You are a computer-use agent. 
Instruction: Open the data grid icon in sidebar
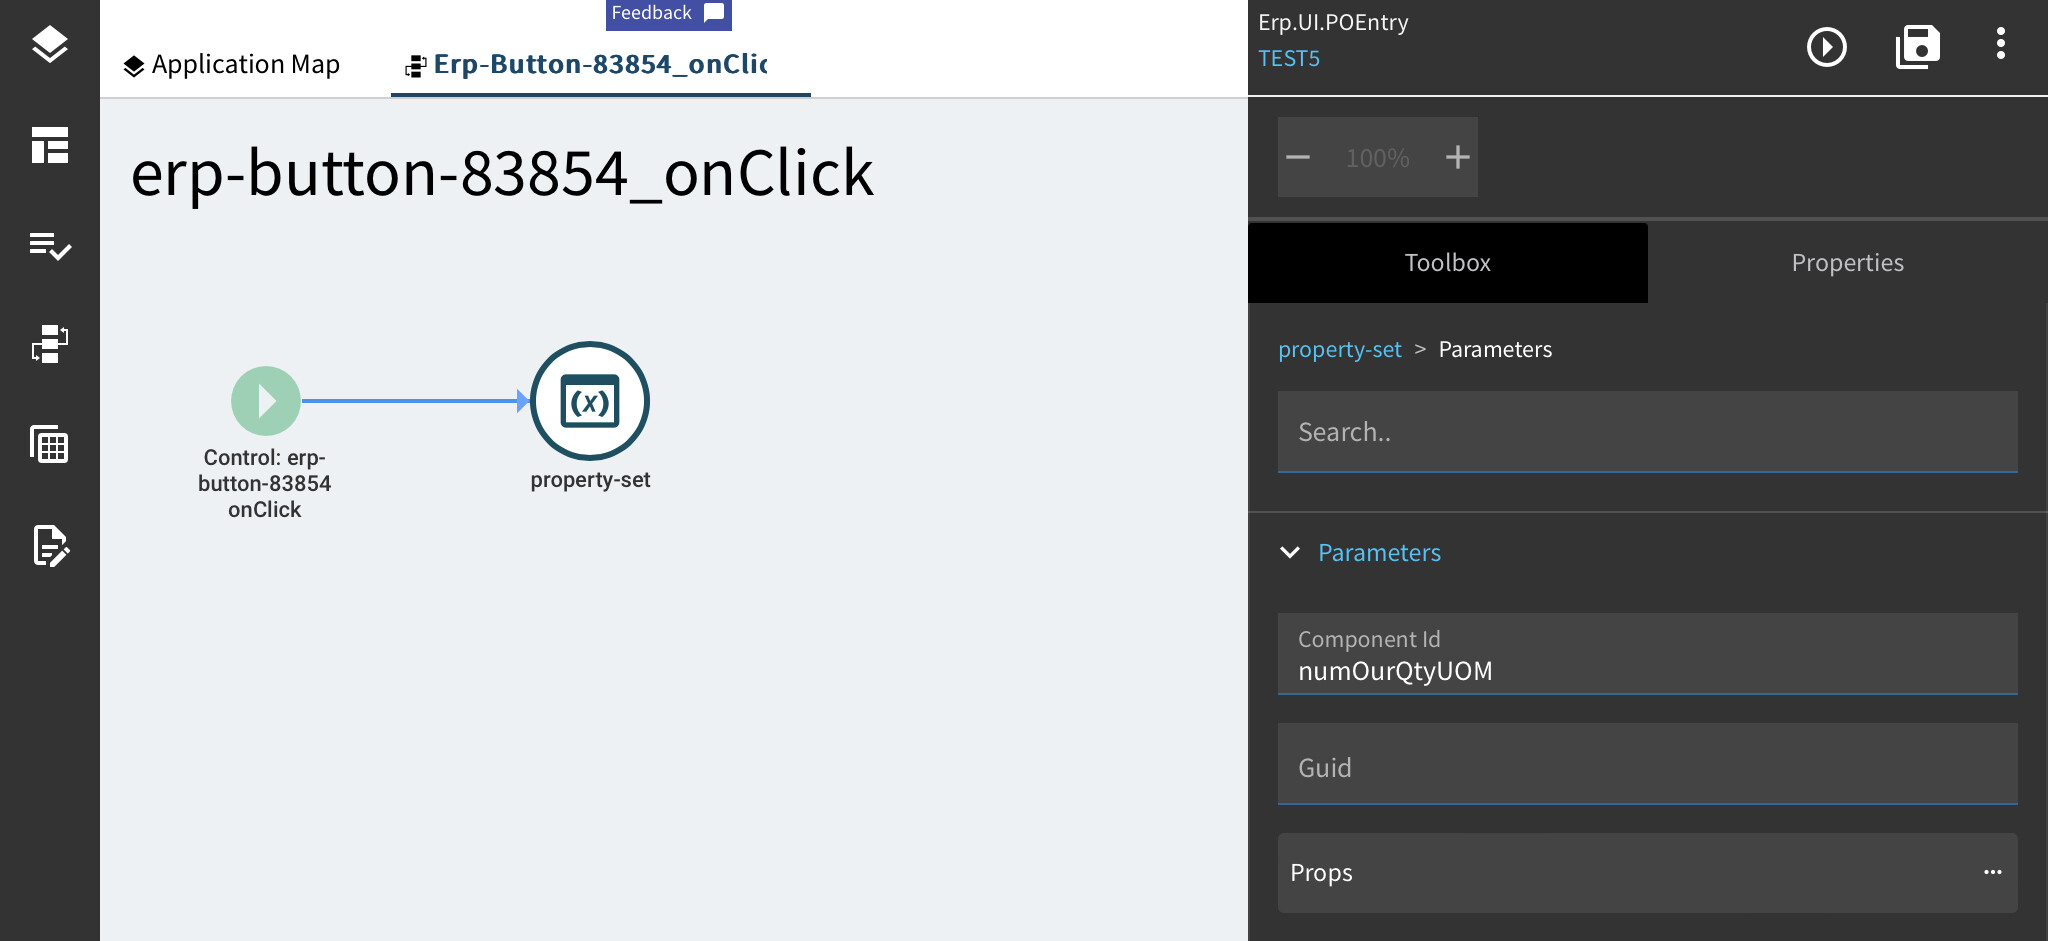coord(49,444)
